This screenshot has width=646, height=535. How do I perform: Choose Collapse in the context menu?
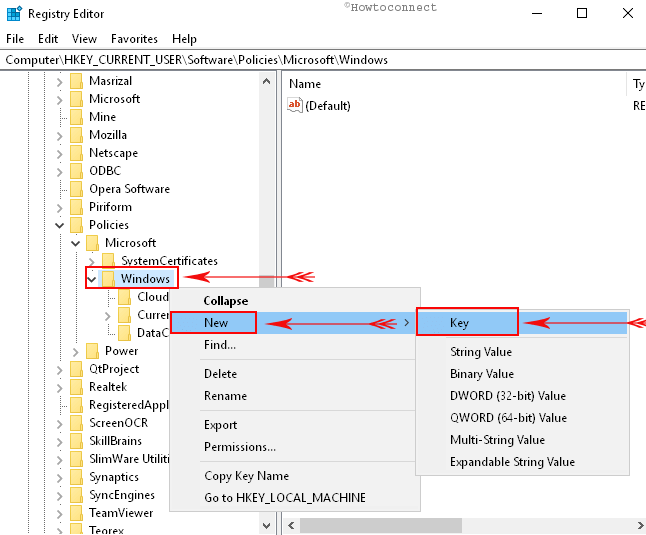click(x=295, y=301)
